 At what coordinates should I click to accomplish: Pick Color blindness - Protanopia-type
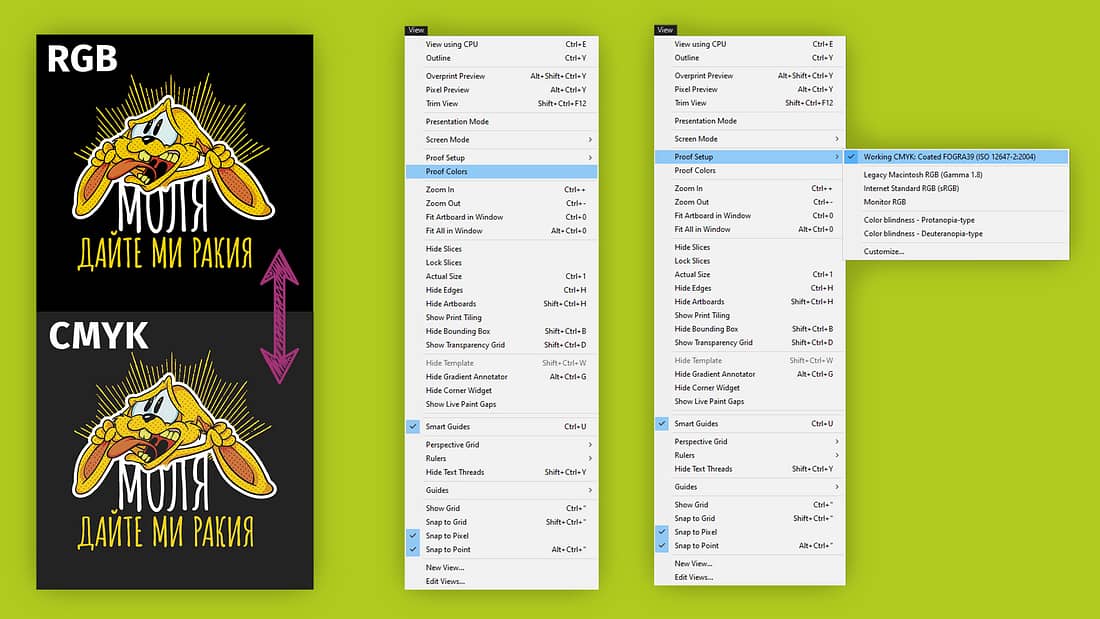pos(919,220)
